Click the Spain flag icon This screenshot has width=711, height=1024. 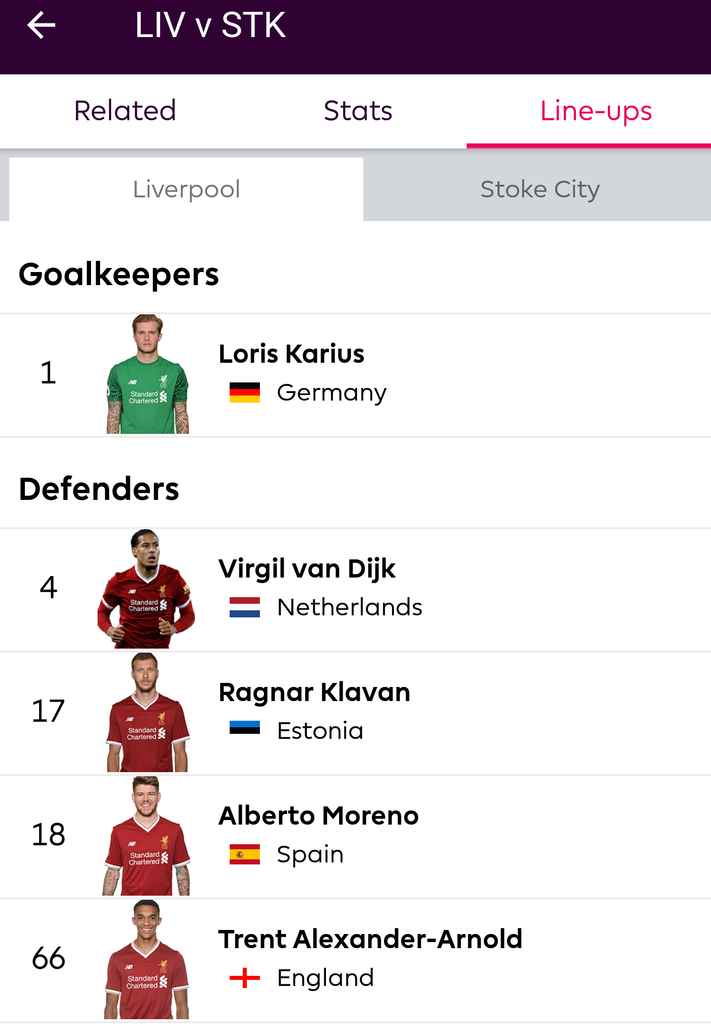[244, 855]
